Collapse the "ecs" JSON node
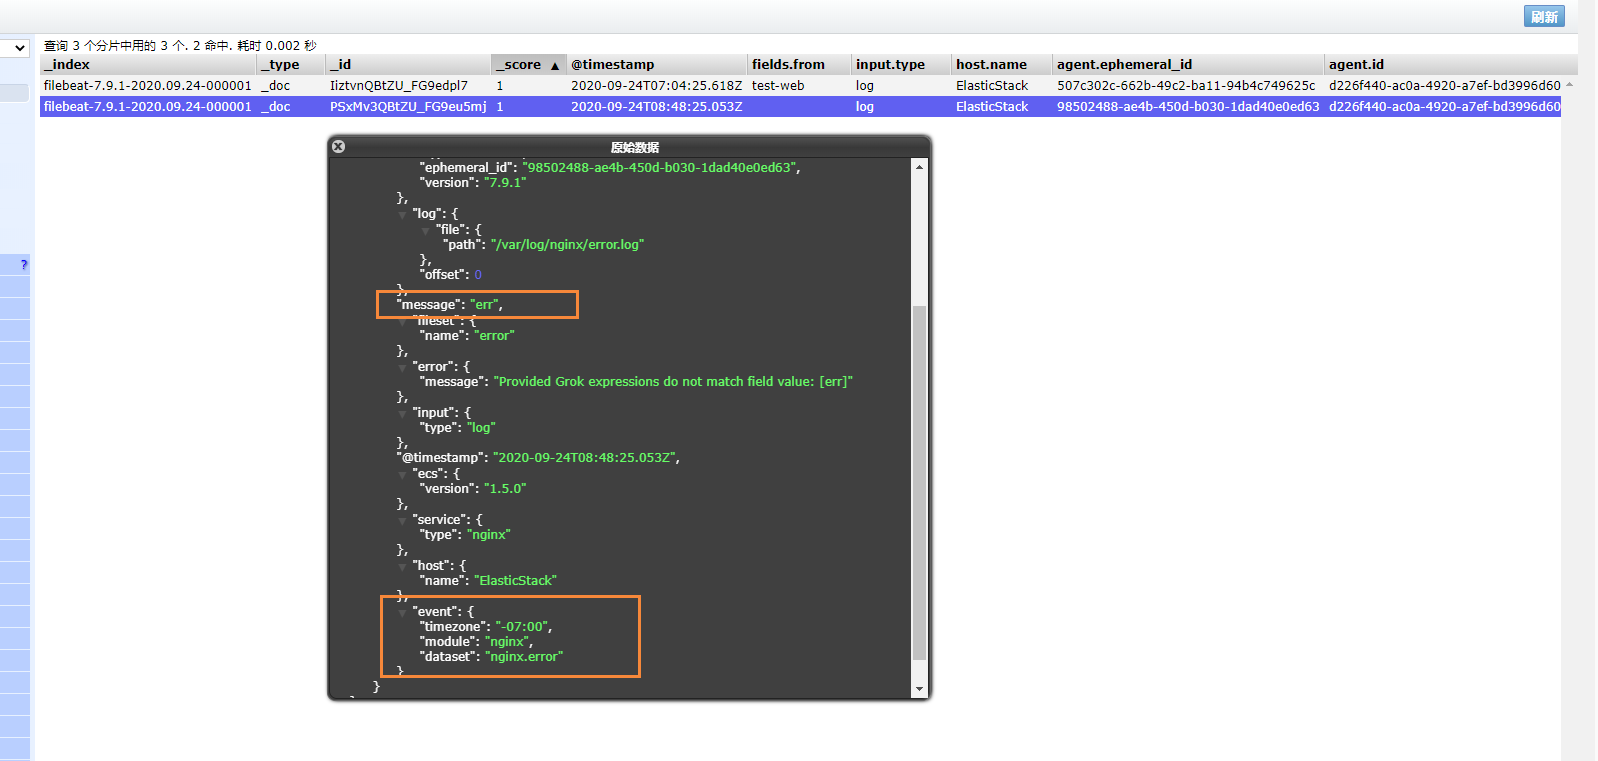The width and height of the screenshot is (1598, 761). pyautogui.click(x=403, y=475)
